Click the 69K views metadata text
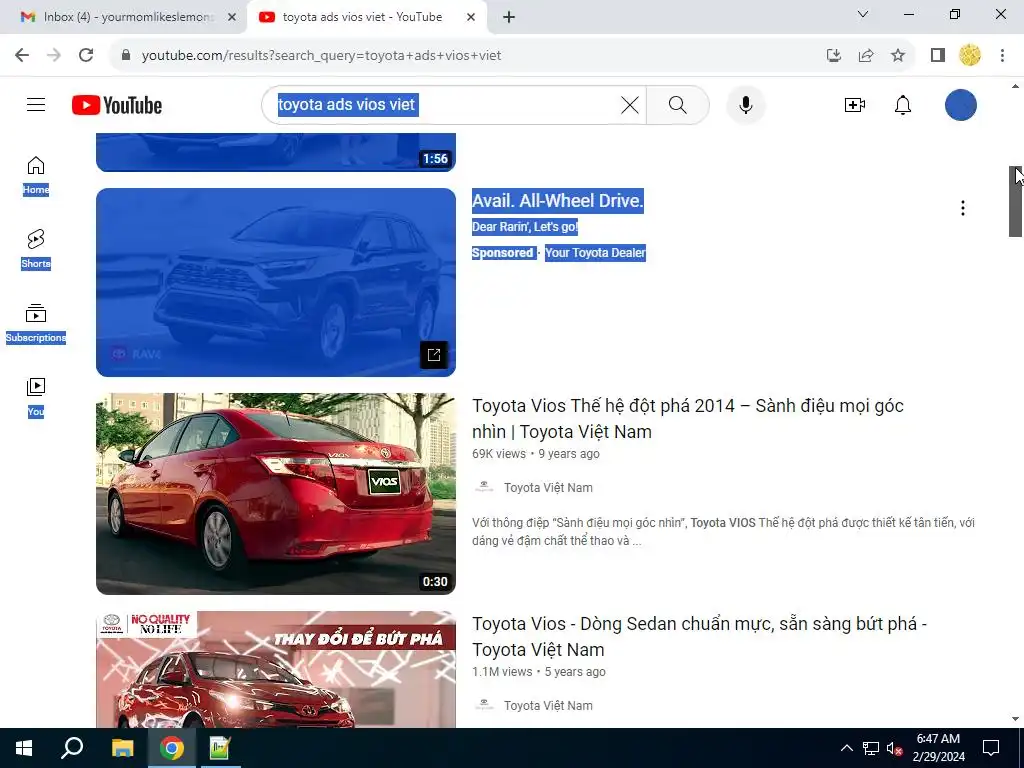 click(x=499, y=454)
